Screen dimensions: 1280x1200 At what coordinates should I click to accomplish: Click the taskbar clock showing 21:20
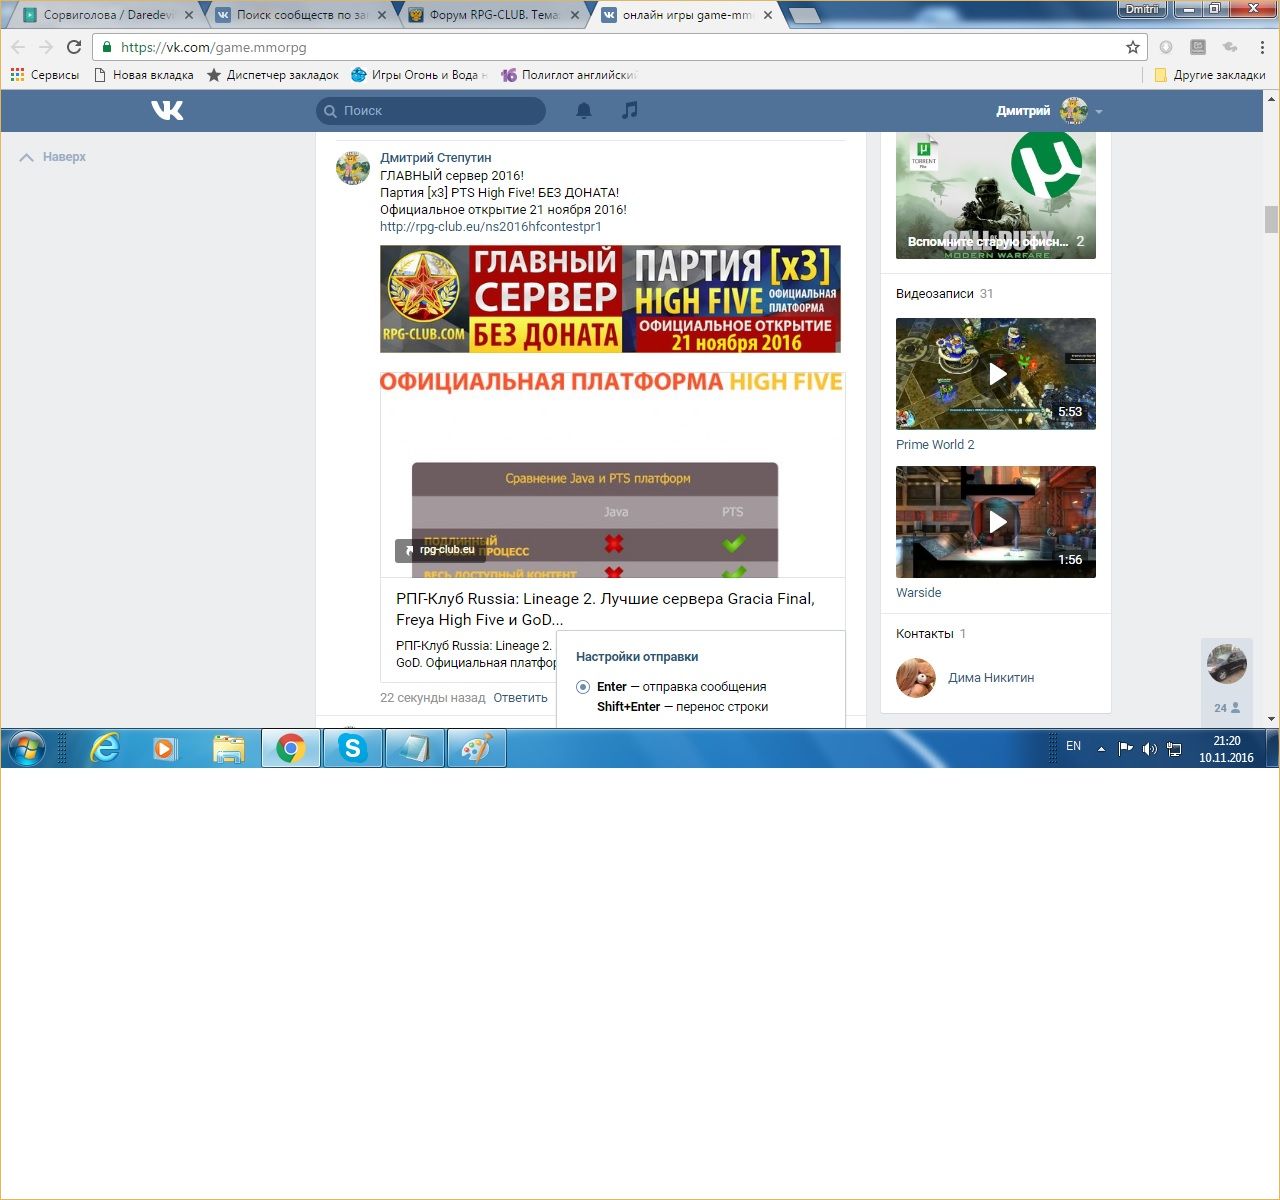[1226, 749]
